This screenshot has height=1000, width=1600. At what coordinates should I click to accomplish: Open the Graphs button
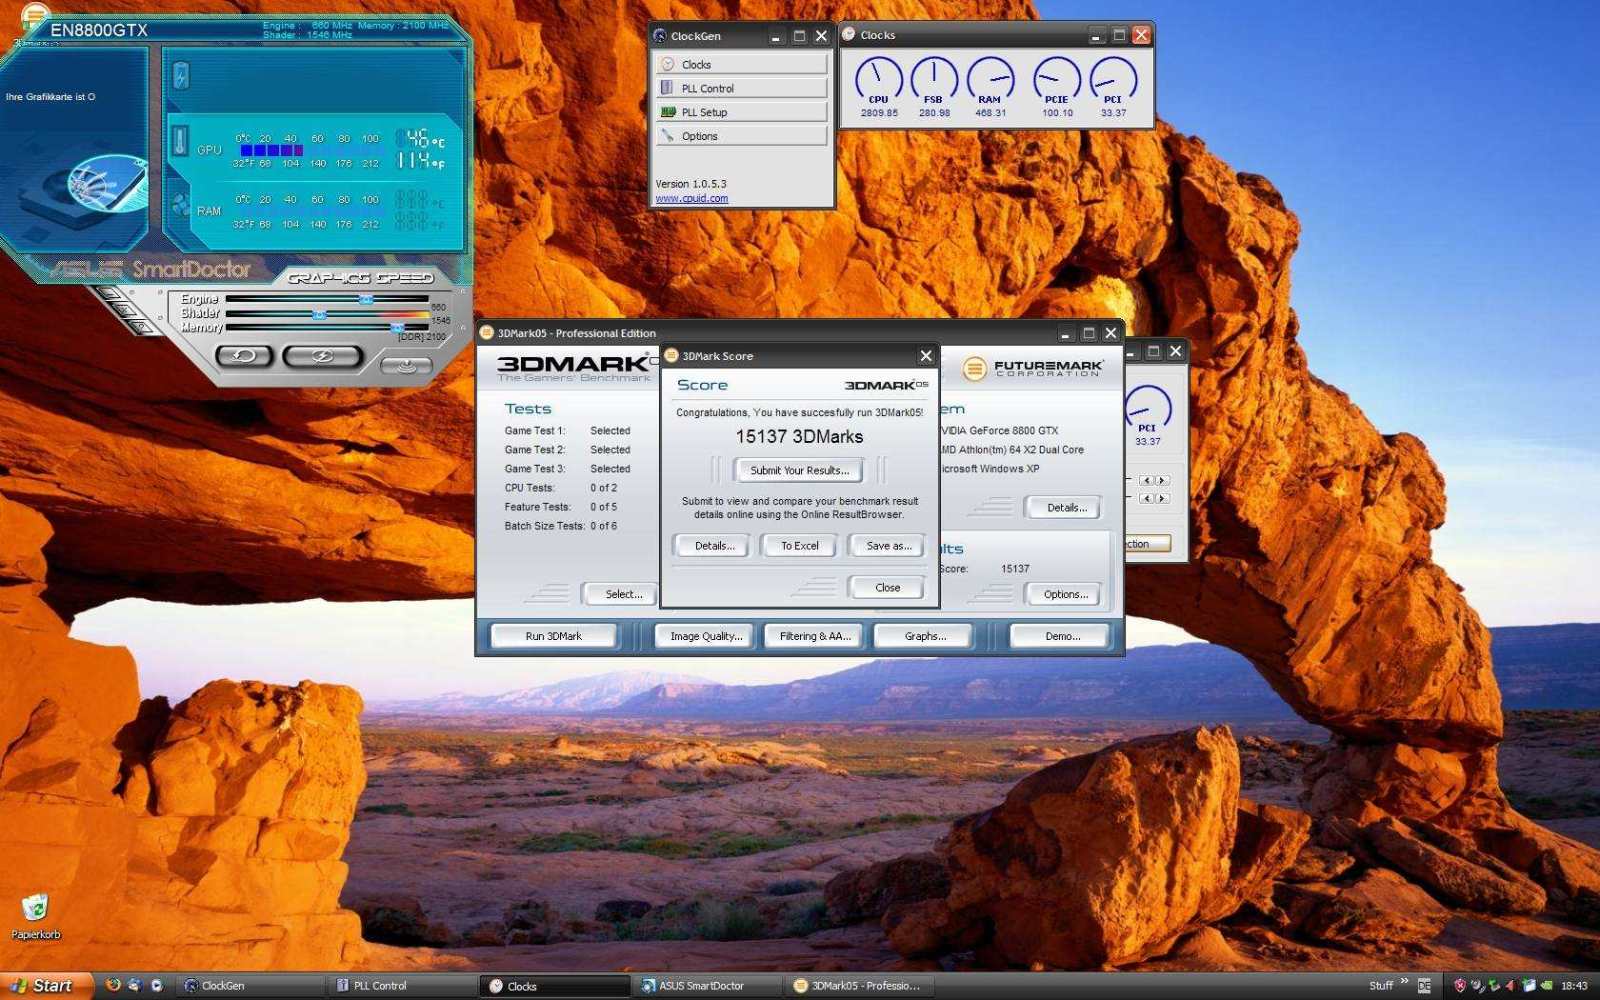click(925, 636)
